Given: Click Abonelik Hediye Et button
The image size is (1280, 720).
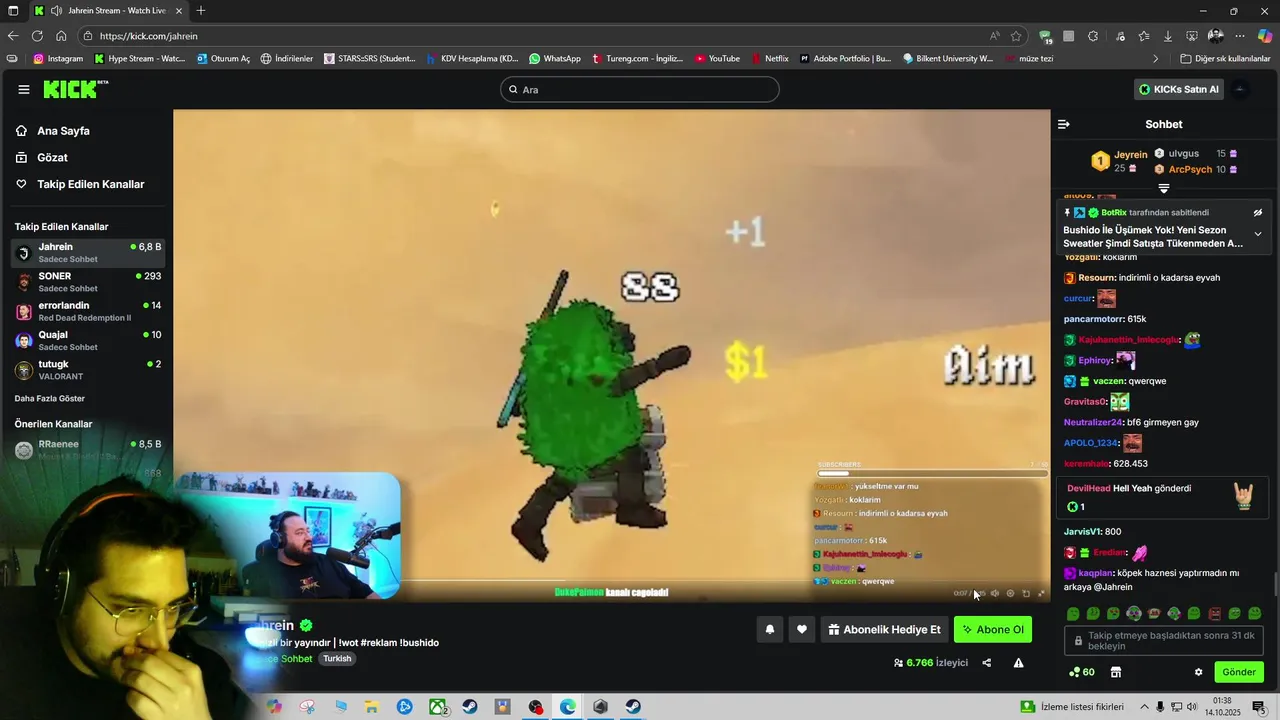Looking at the screenshot, I should (884, 629).
